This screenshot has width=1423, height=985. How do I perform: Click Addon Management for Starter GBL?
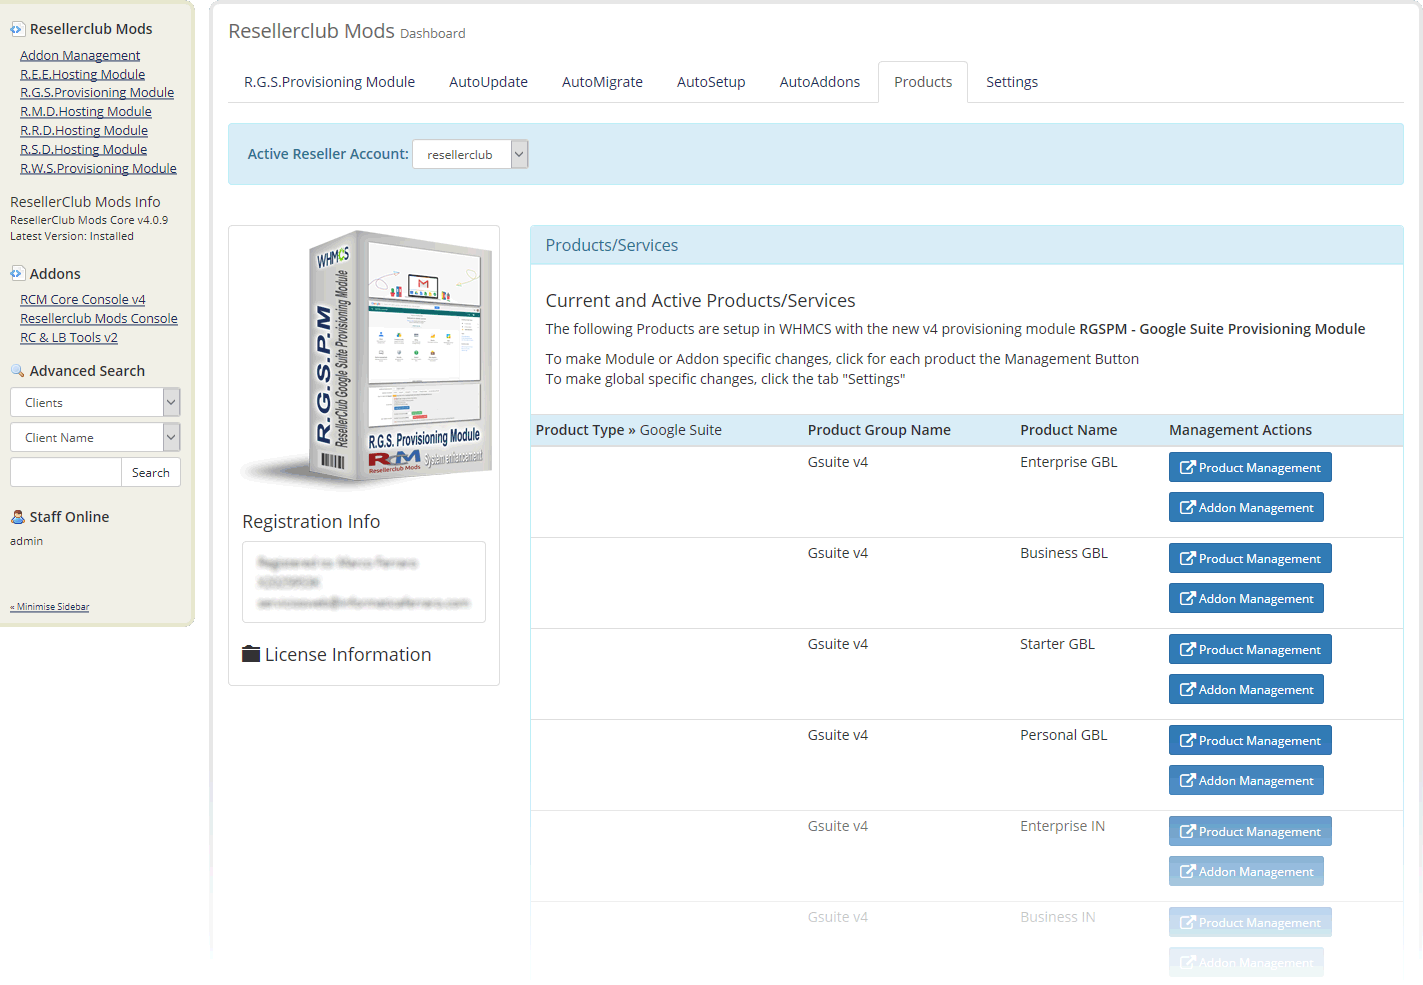[1246, 689]
